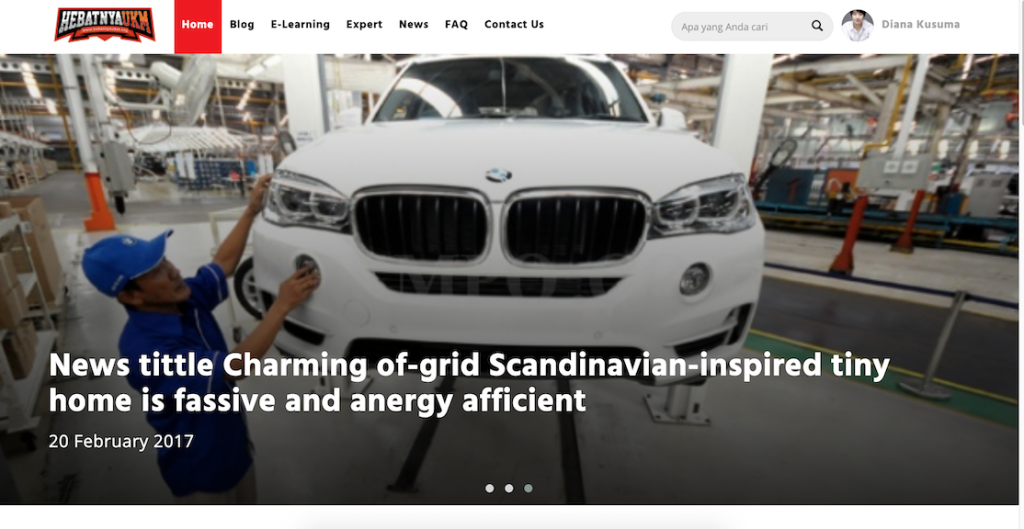
Task: Select the second carousel dot
Action: 509,488
